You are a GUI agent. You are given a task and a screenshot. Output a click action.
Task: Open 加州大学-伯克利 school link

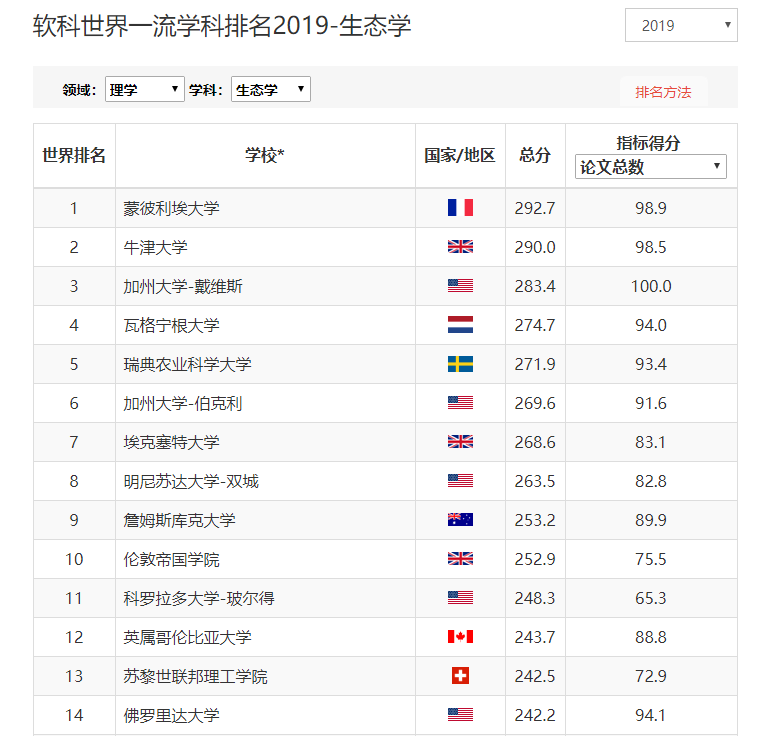[183, 403]
